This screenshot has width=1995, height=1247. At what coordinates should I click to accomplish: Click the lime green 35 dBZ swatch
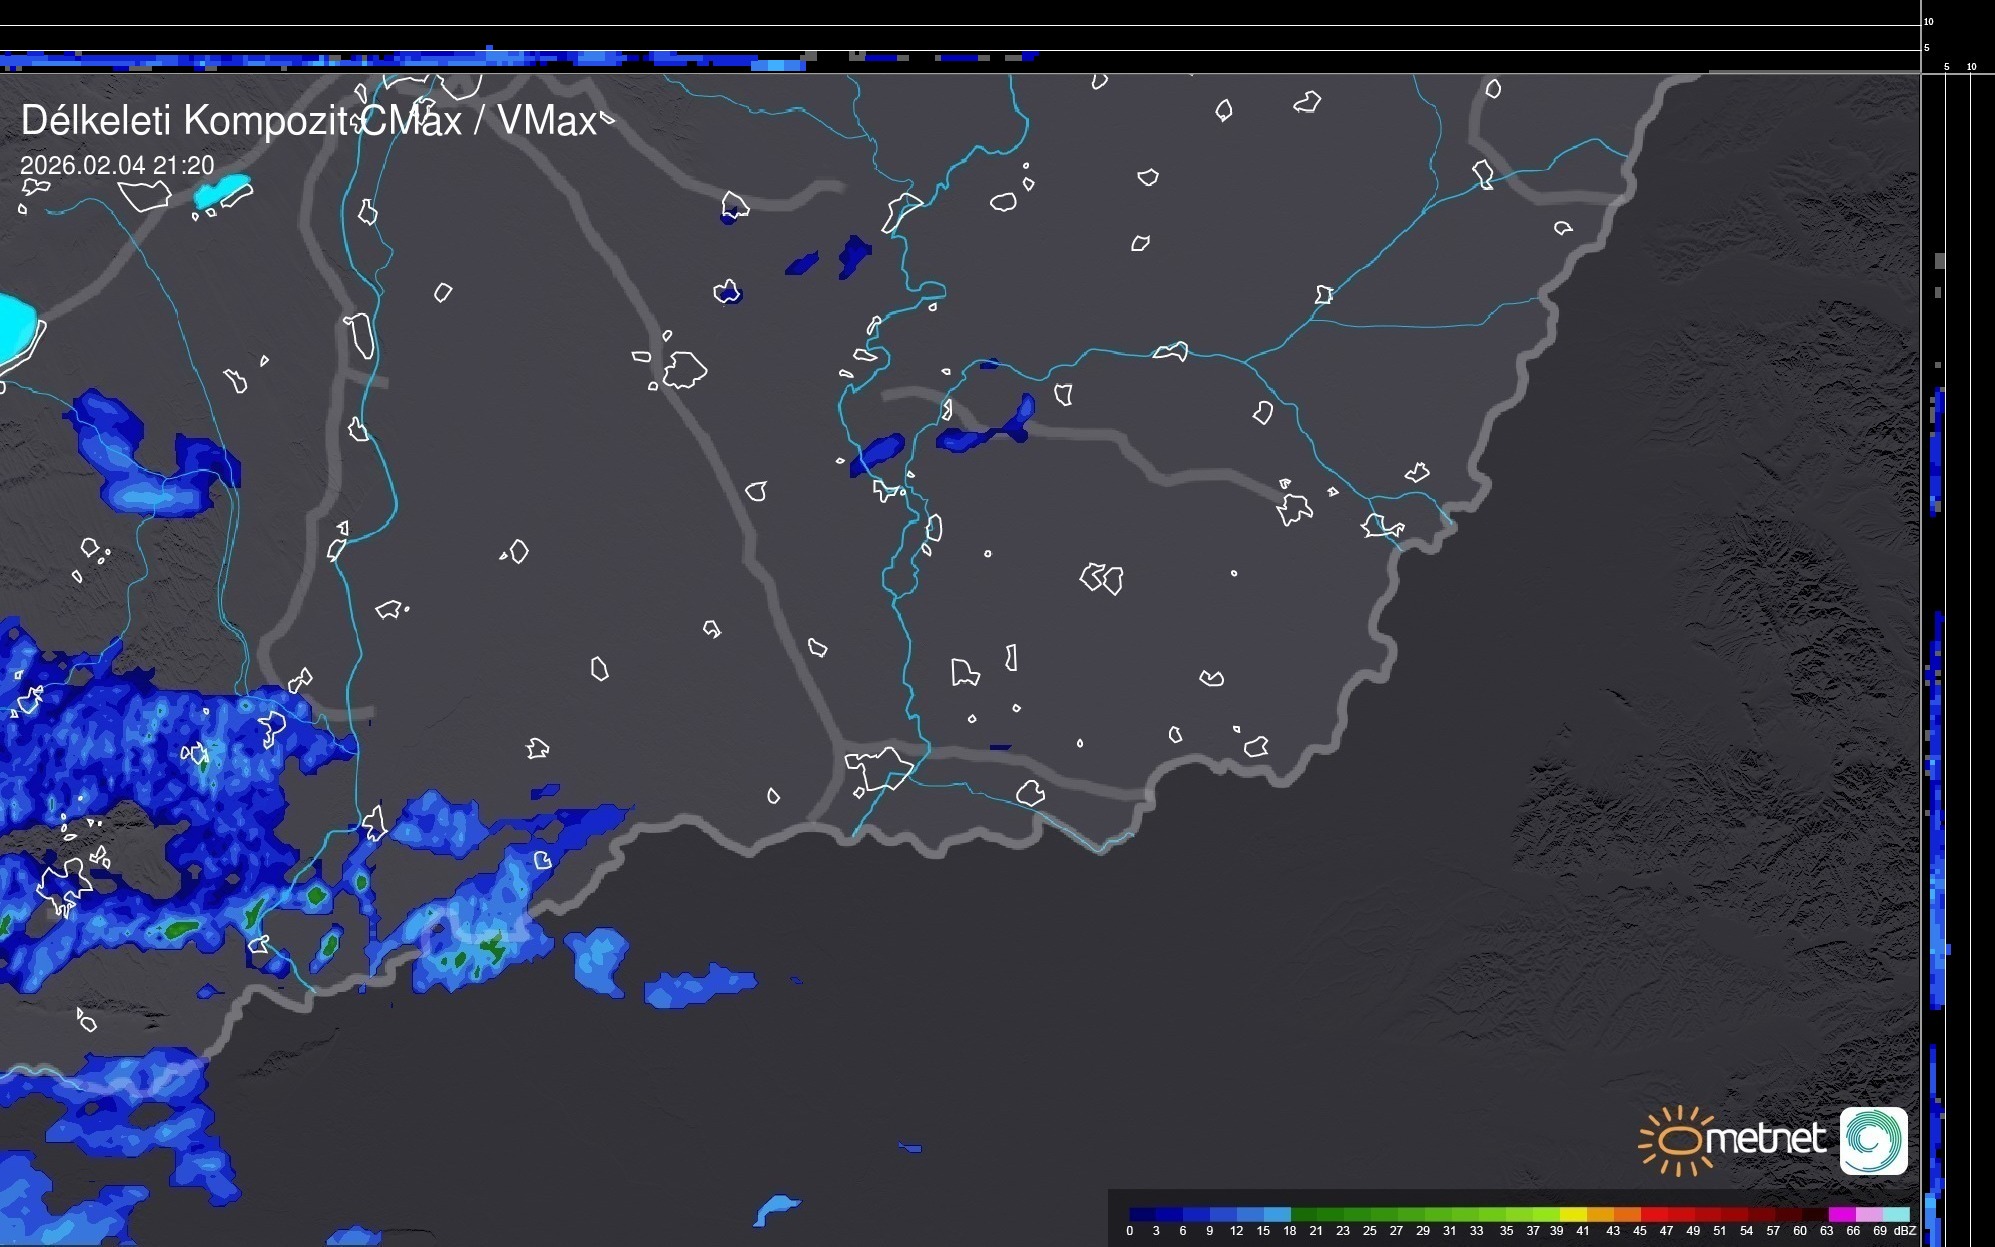pyautogui.click(x=1518, y=1214)
